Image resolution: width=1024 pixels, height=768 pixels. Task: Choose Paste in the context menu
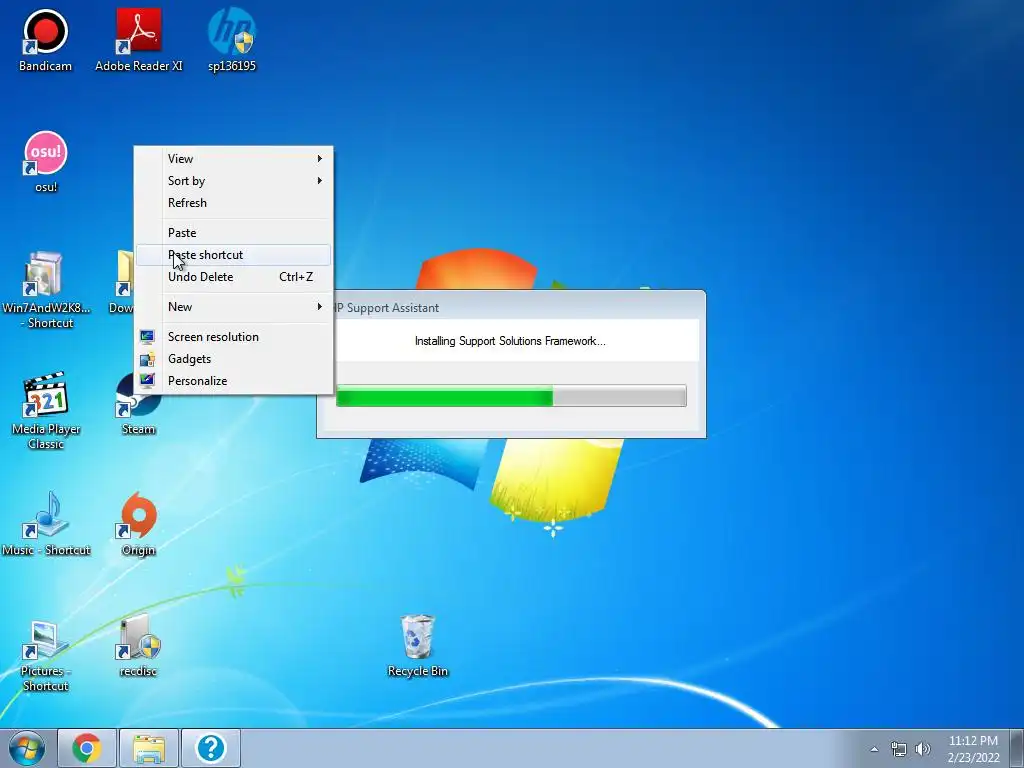[x=234, y=233]
